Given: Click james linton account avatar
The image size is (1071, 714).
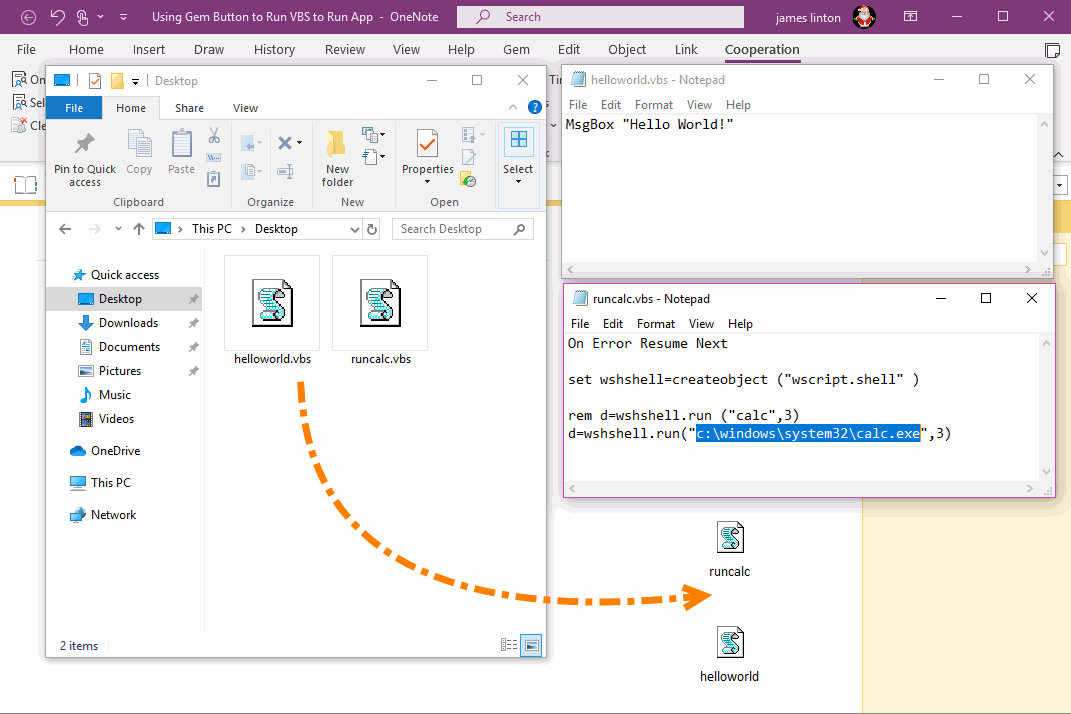Looking at the screenshot, I should tap(864, 17).
